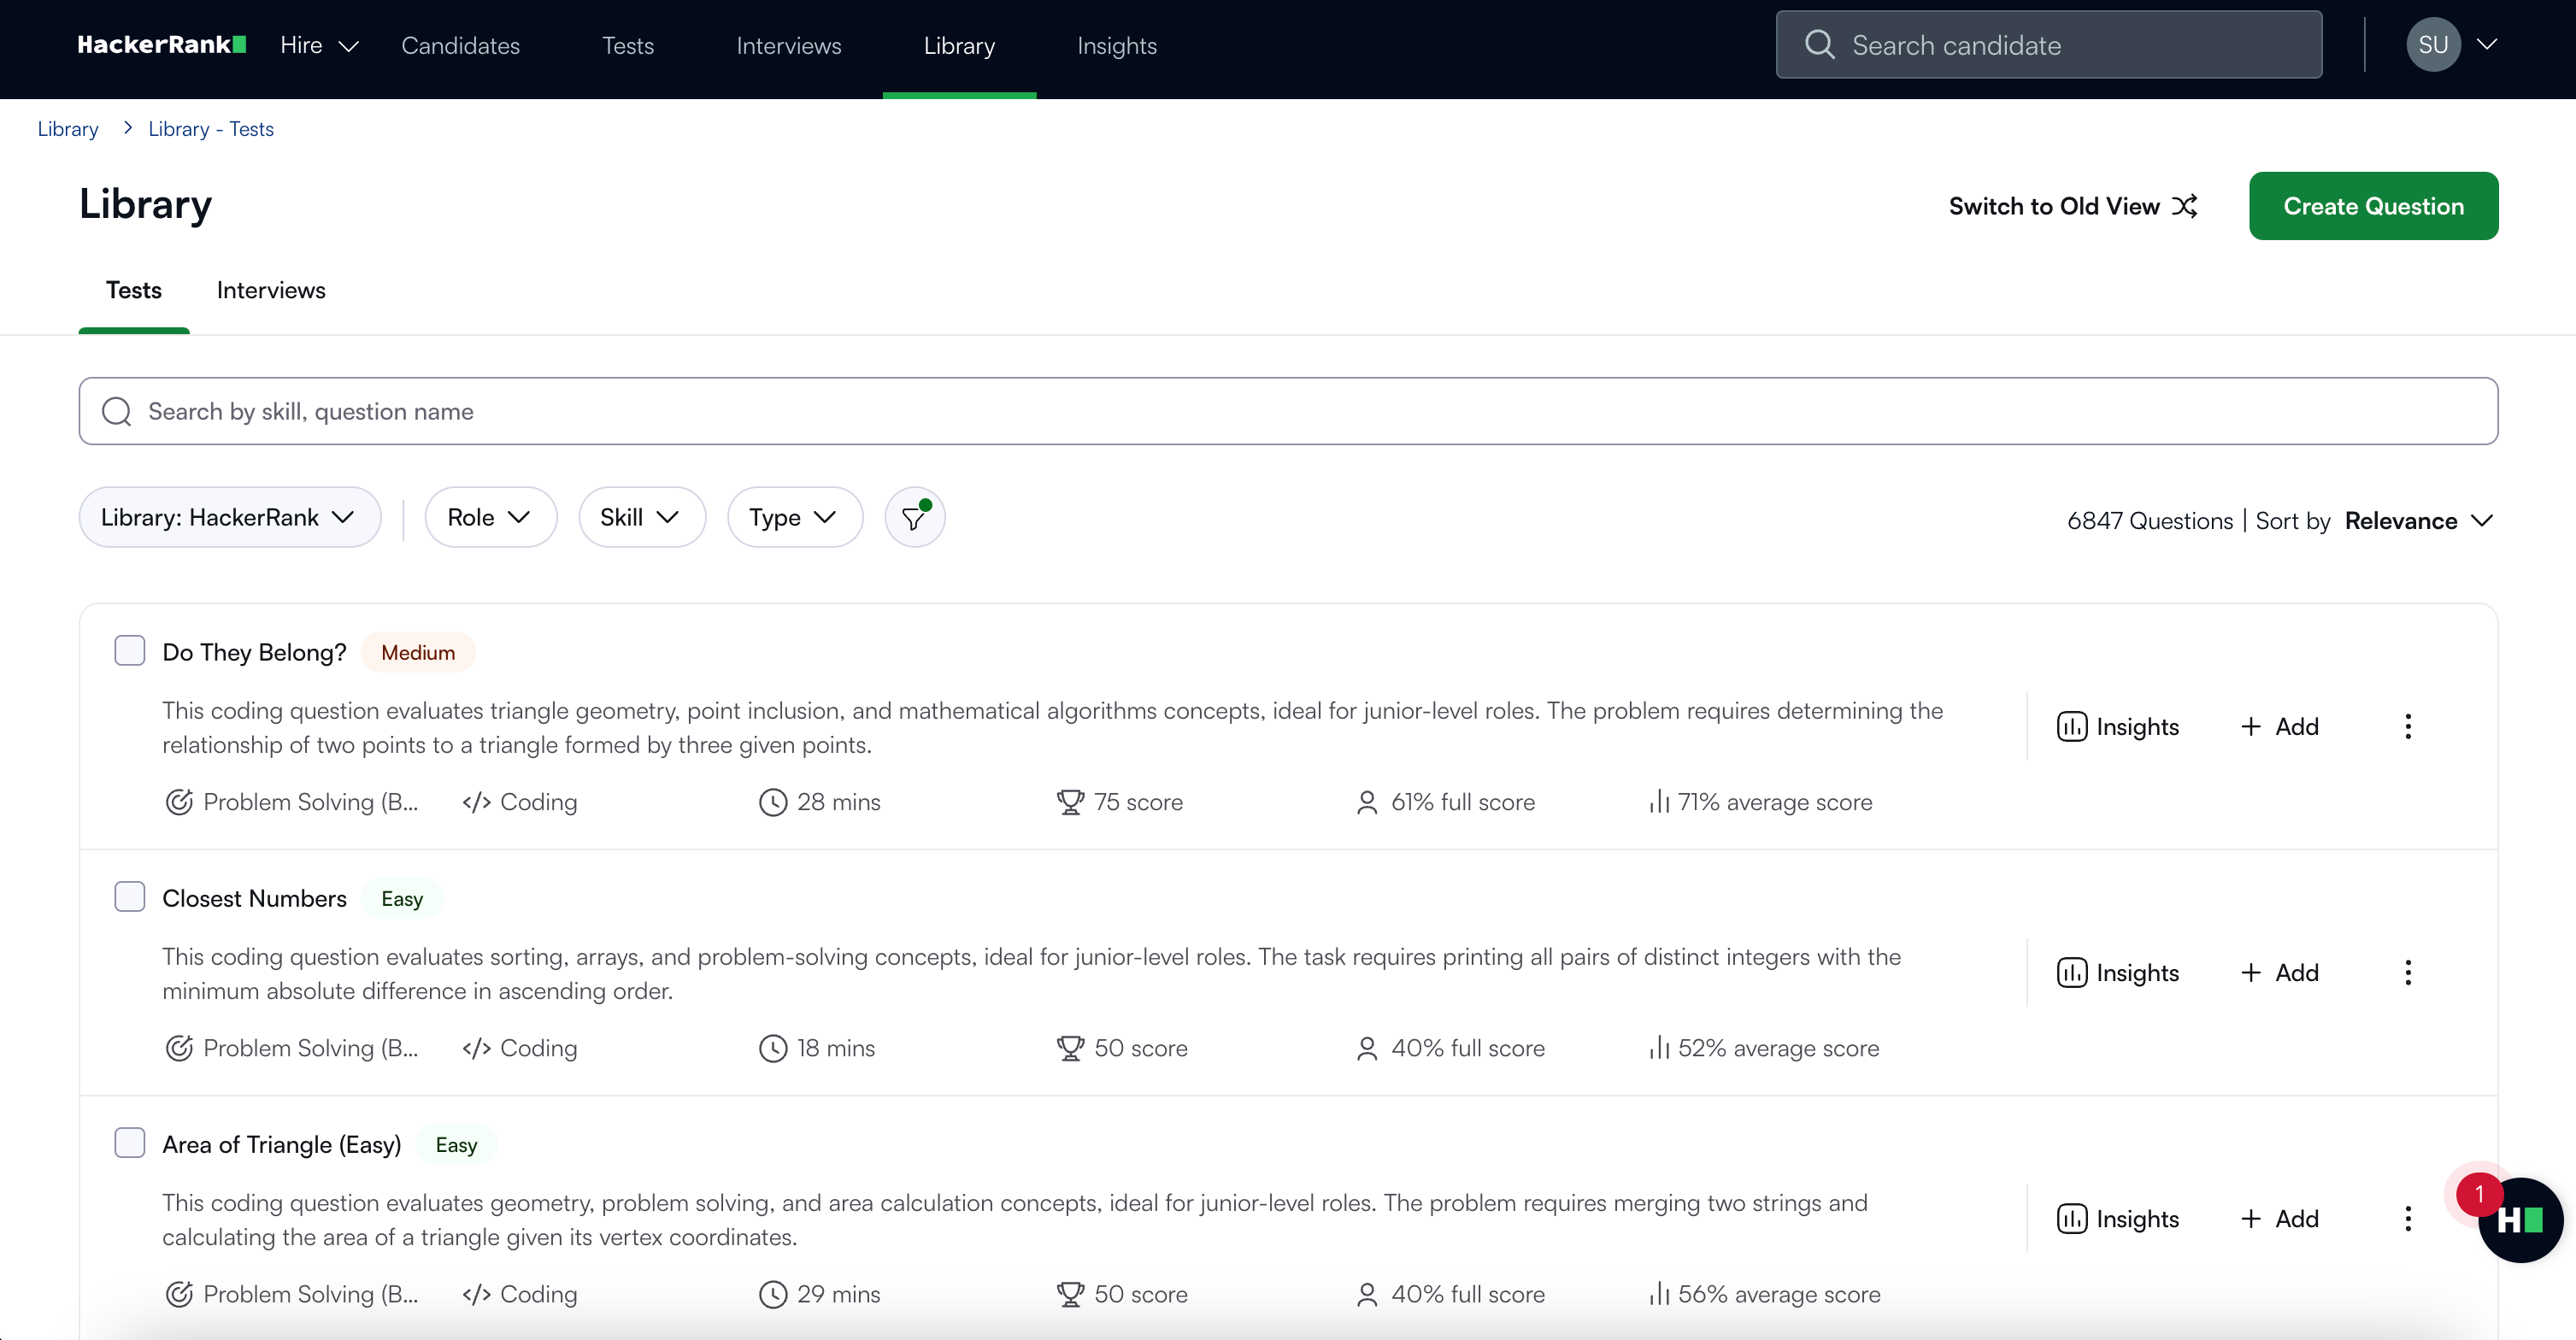Click the shuffle icon beside Old View
The height and width of the screenshot is (1340, 2576).
tap(2185, 206)
